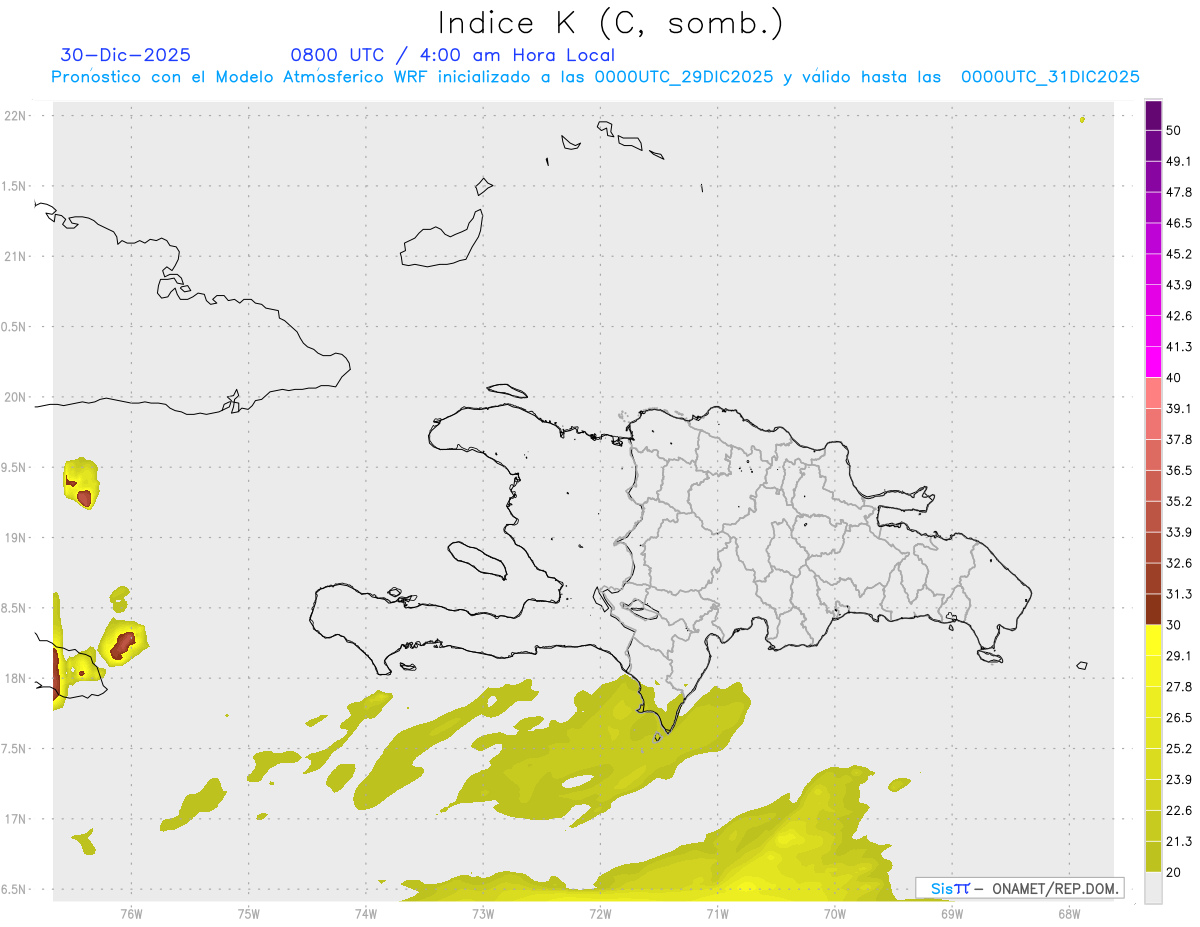
Task: Click the latitude label "19N"
Action: click(x=16, y=537)
